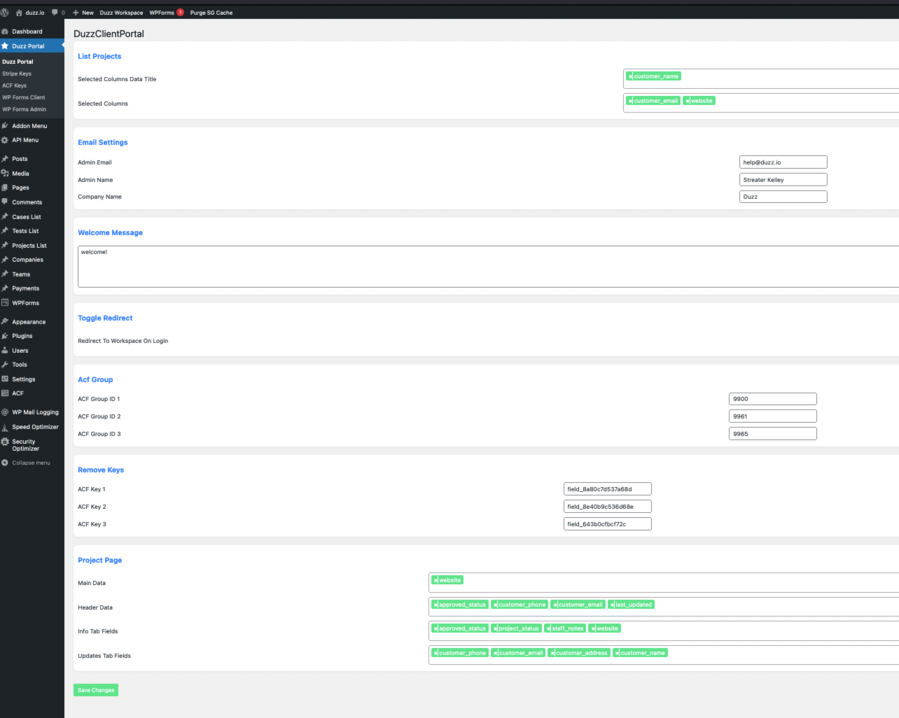Click the Company Name field
Screen dimensions: 899x718
[x=783, y=197]
